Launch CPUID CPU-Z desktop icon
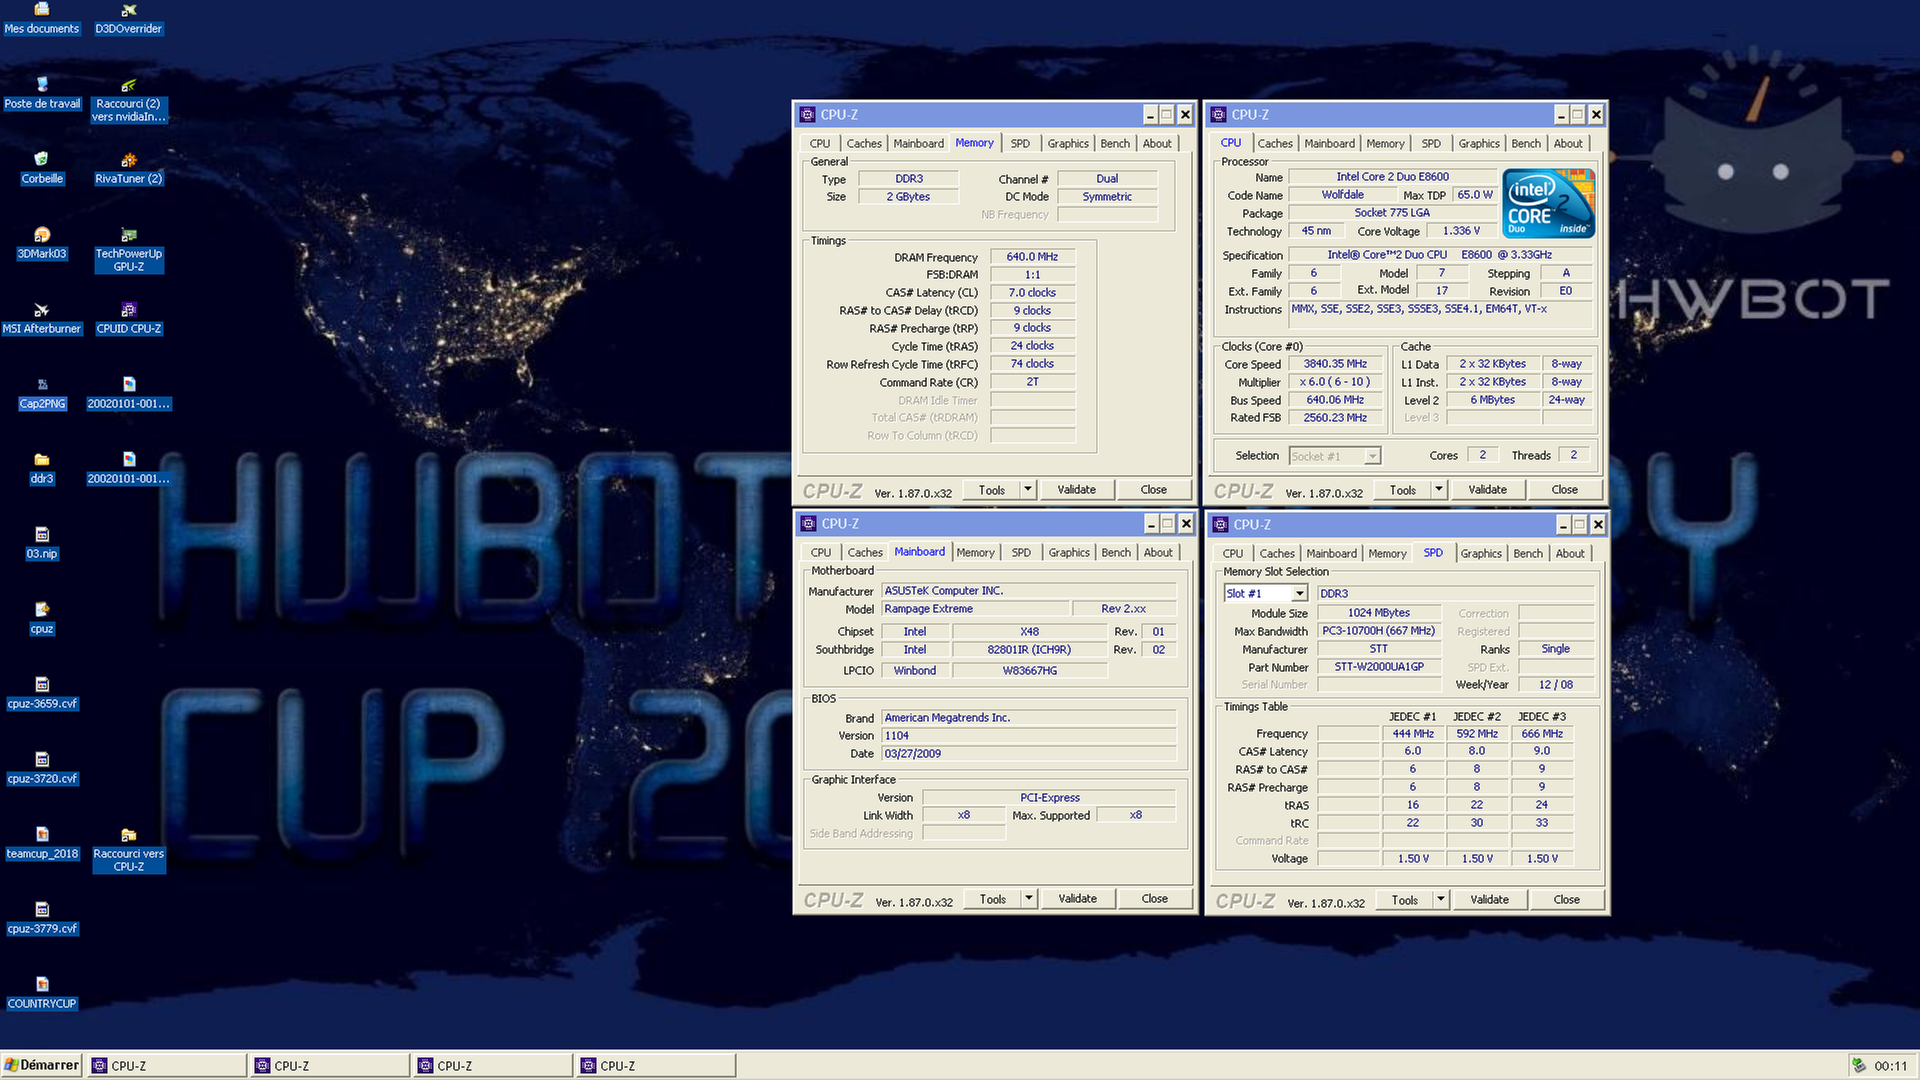Screen dimensions: 1920x1080 [x=128, y=318]
